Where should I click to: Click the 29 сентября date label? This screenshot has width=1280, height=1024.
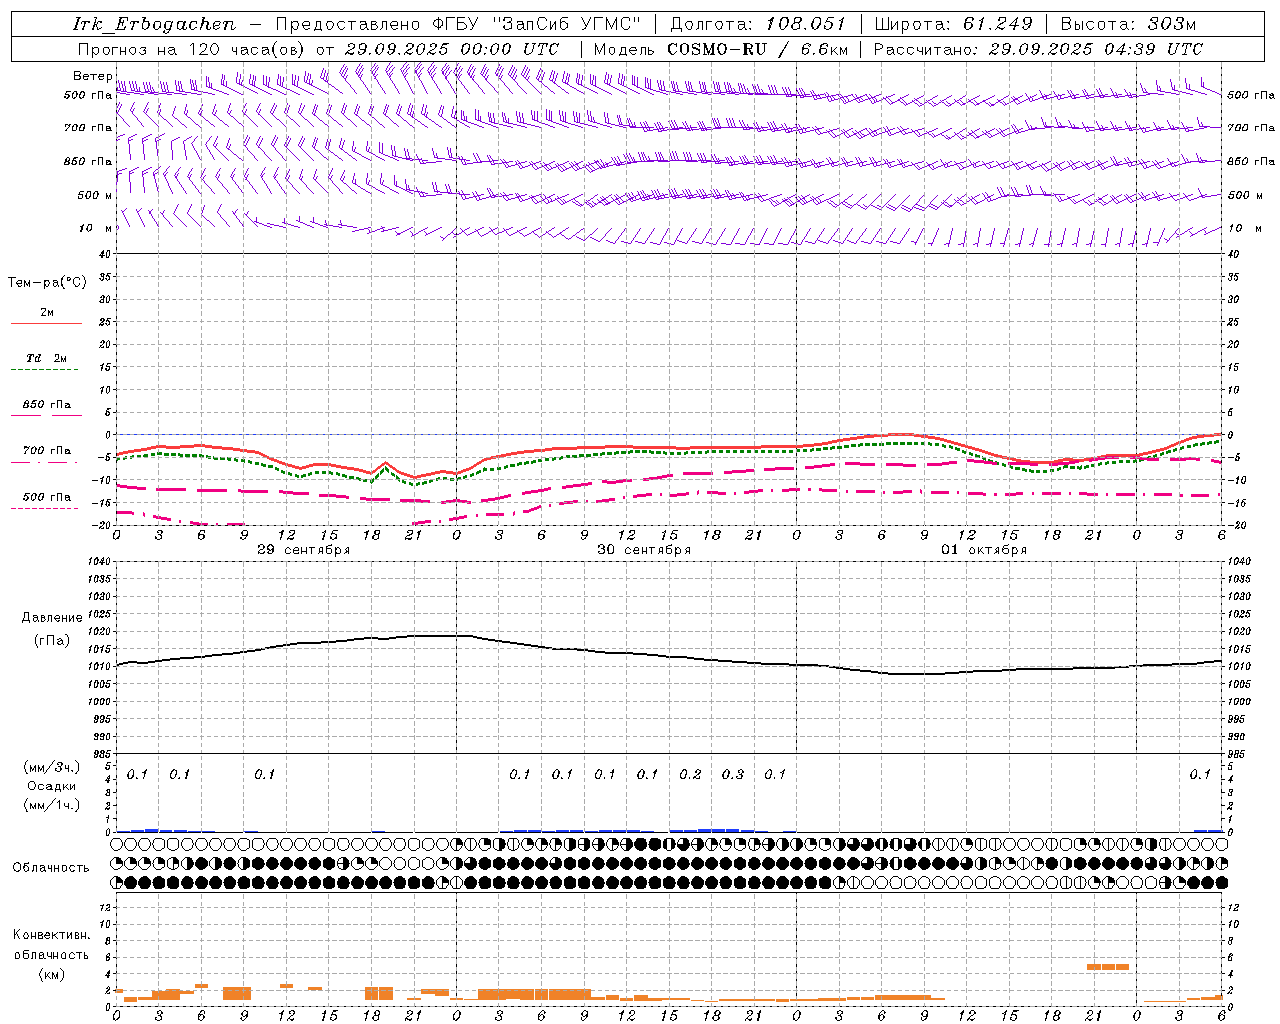(x=303, y=550)
